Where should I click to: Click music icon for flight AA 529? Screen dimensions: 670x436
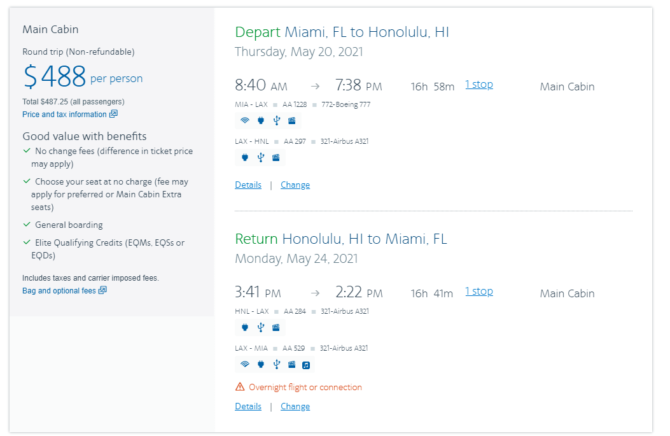[x=306, y=365]
